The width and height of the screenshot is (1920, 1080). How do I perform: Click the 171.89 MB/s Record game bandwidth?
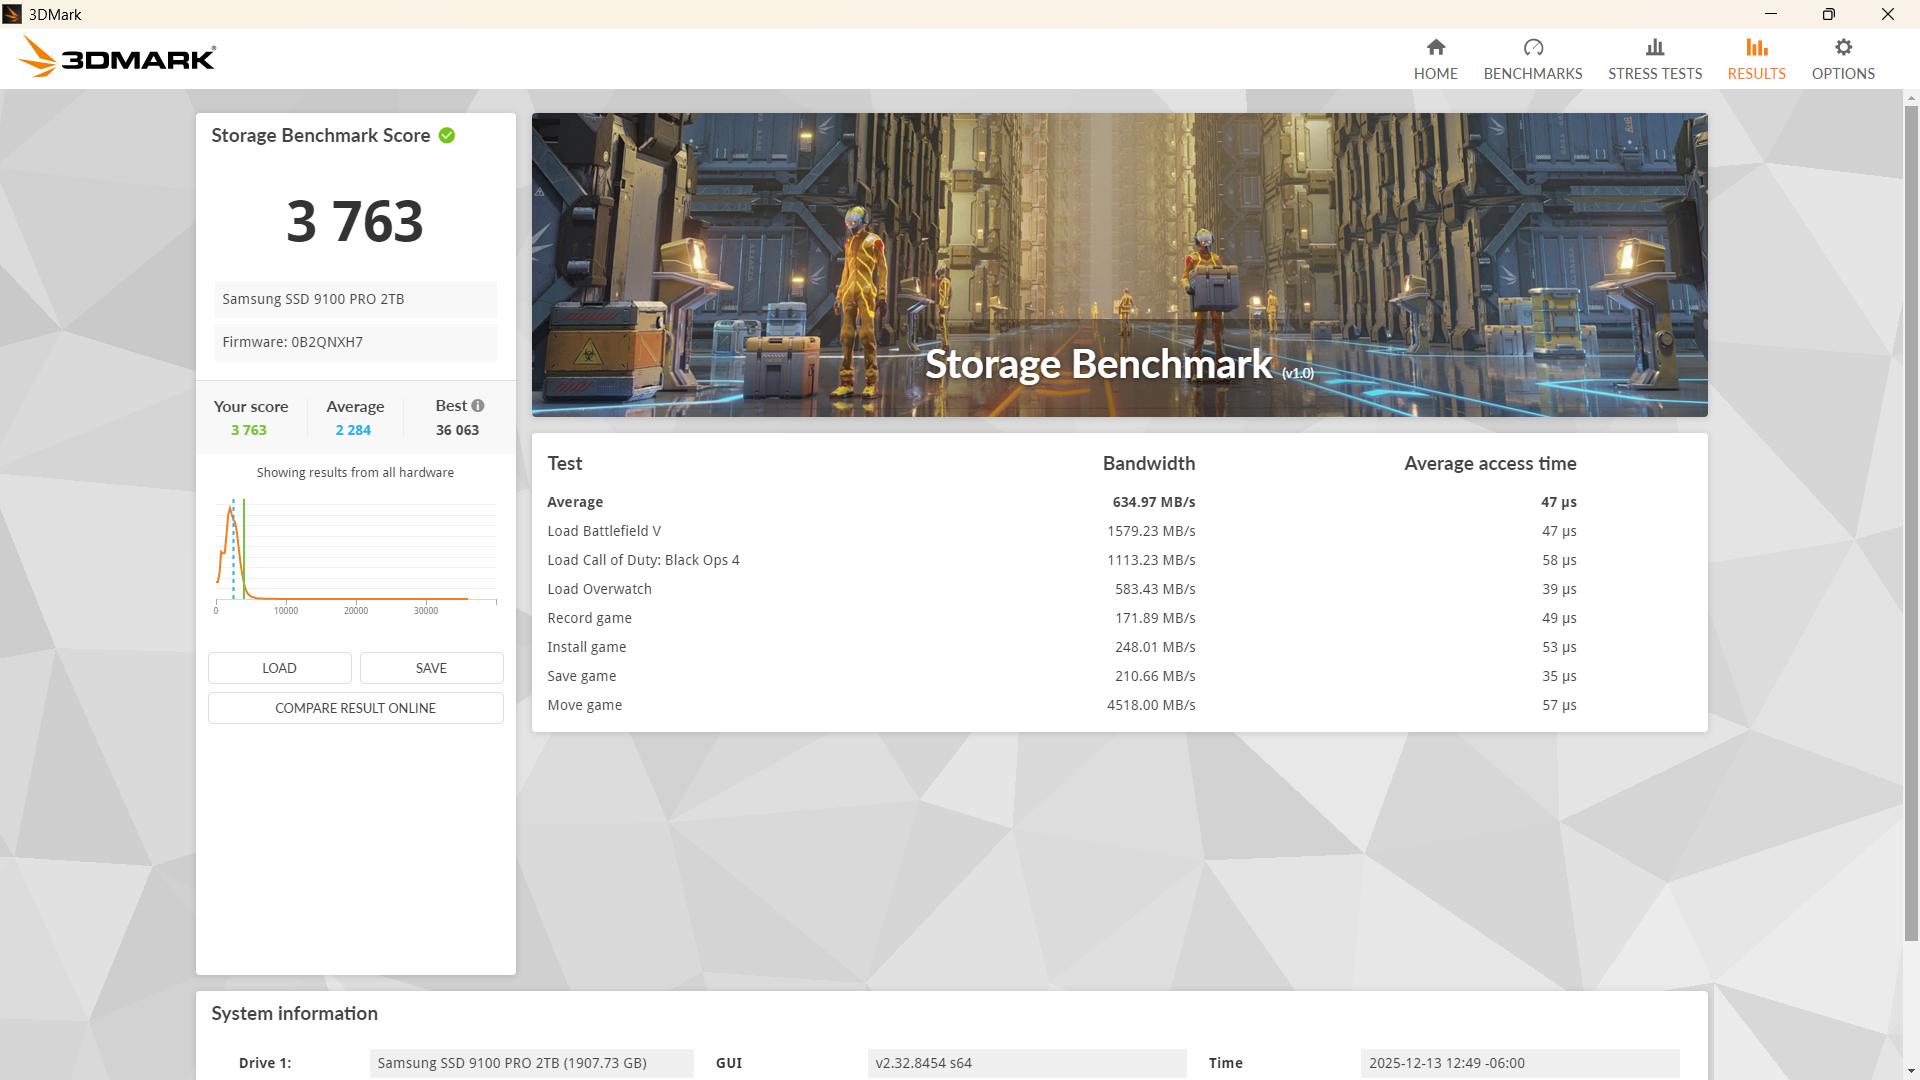coord(1155,618)
